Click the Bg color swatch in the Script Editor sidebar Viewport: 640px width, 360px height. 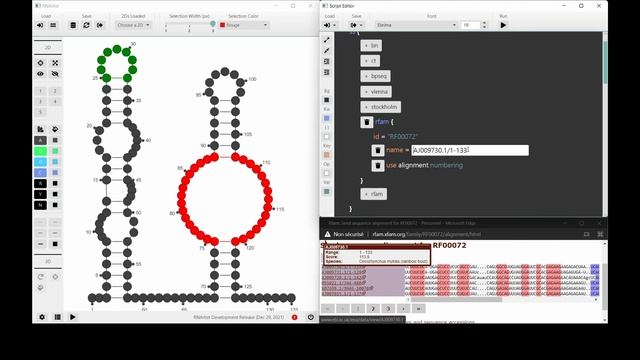click(x=327, y=100)
